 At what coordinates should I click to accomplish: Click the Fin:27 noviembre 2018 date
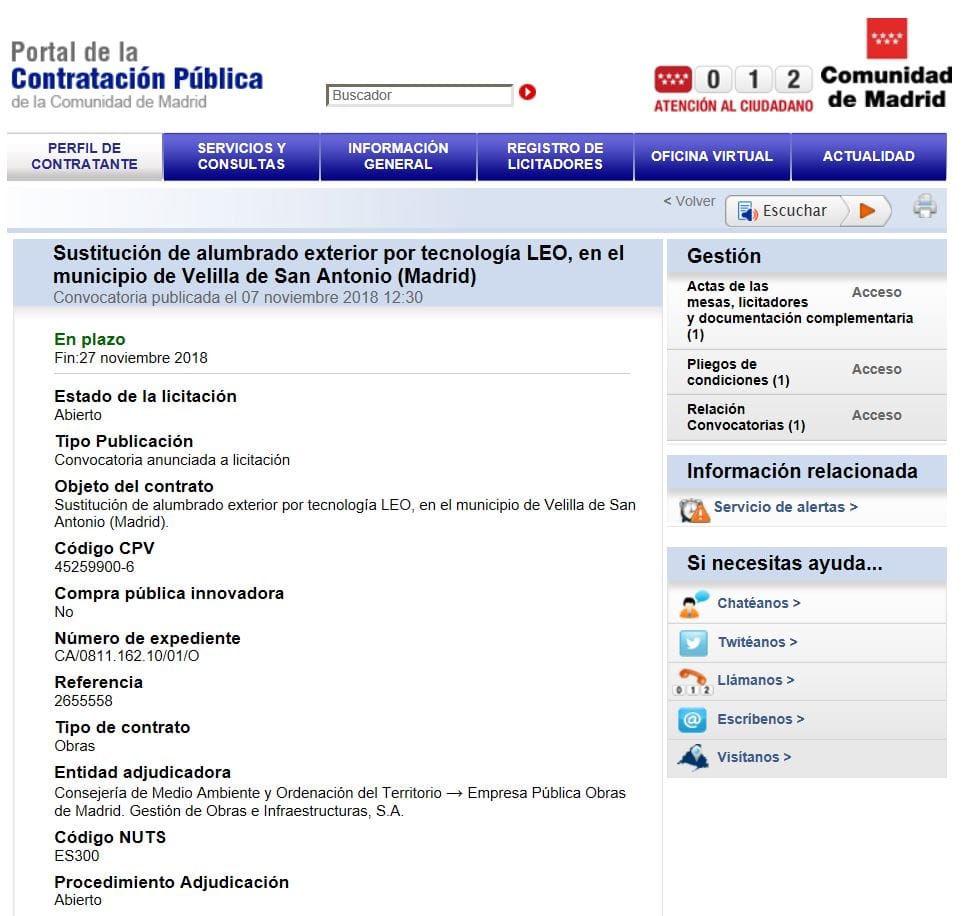click(x=131, y=358)
